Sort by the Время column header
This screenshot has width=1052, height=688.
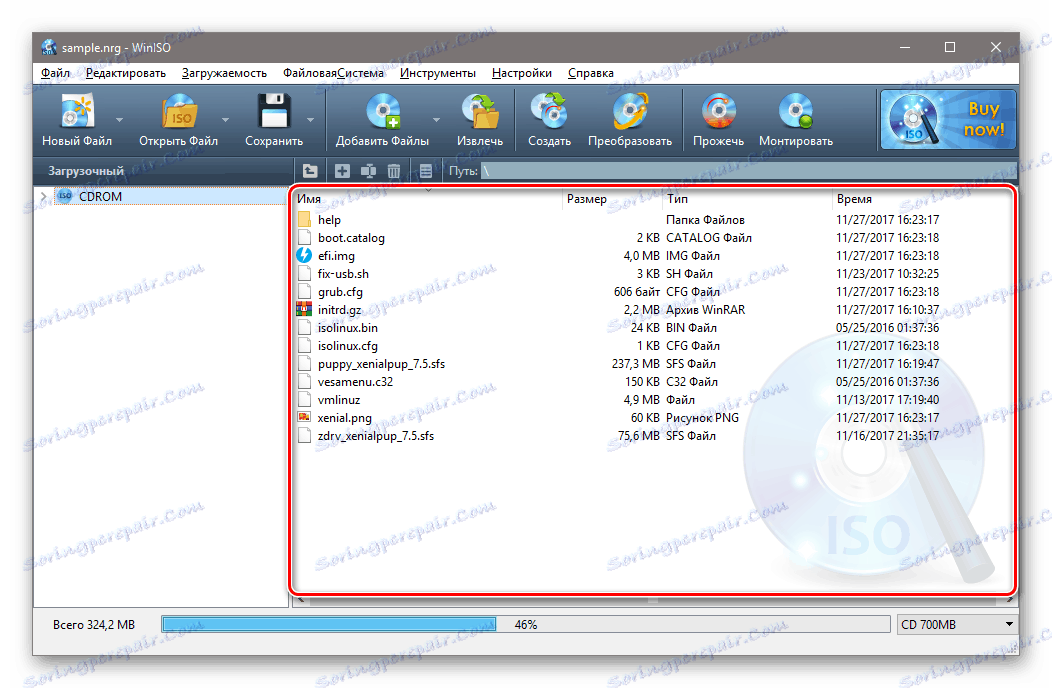(922, 199)
